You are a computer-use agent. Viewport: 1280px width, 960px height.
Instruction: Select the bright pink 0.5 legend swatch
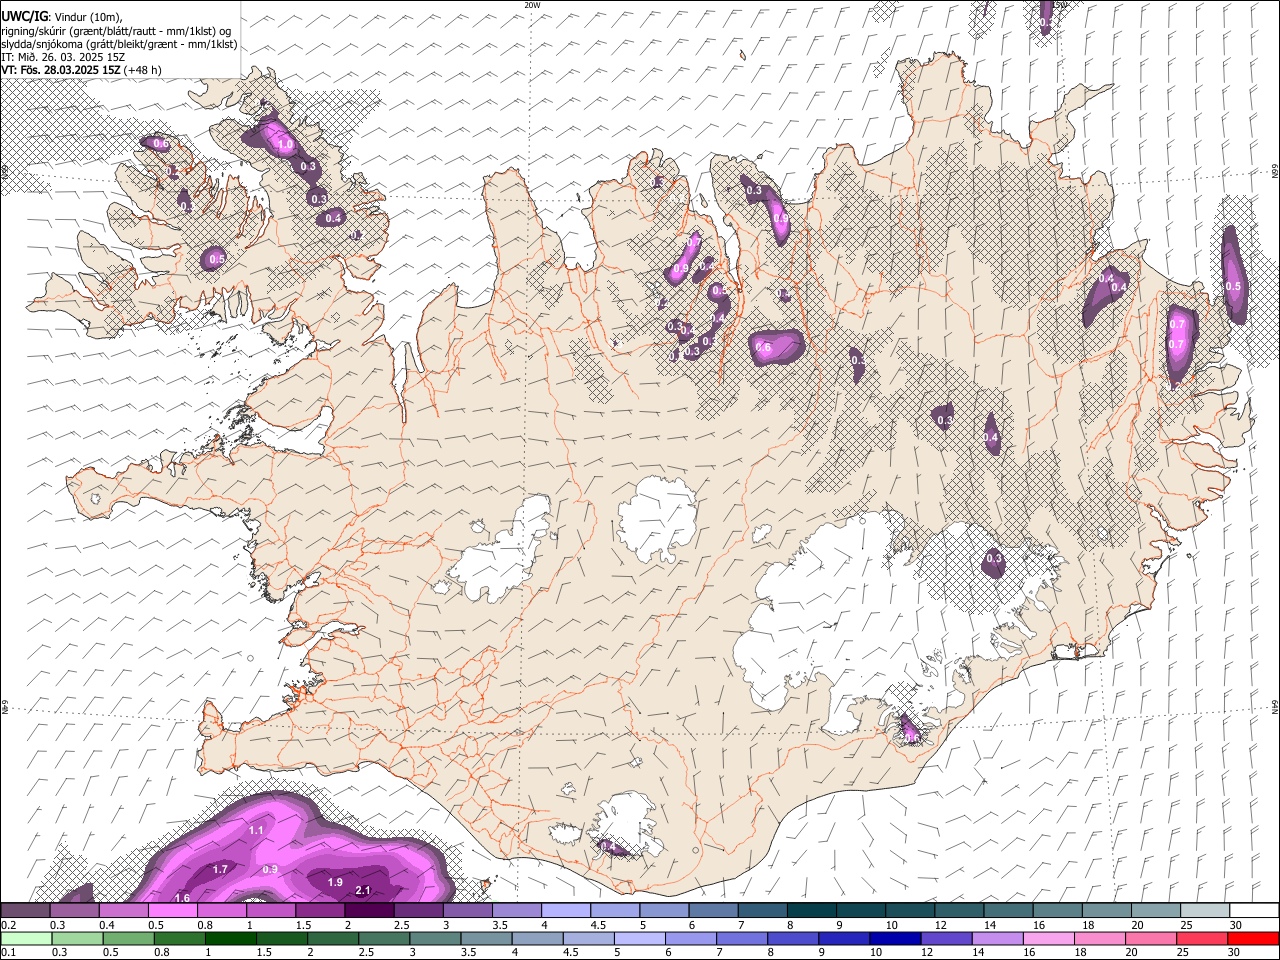(172, 910)
